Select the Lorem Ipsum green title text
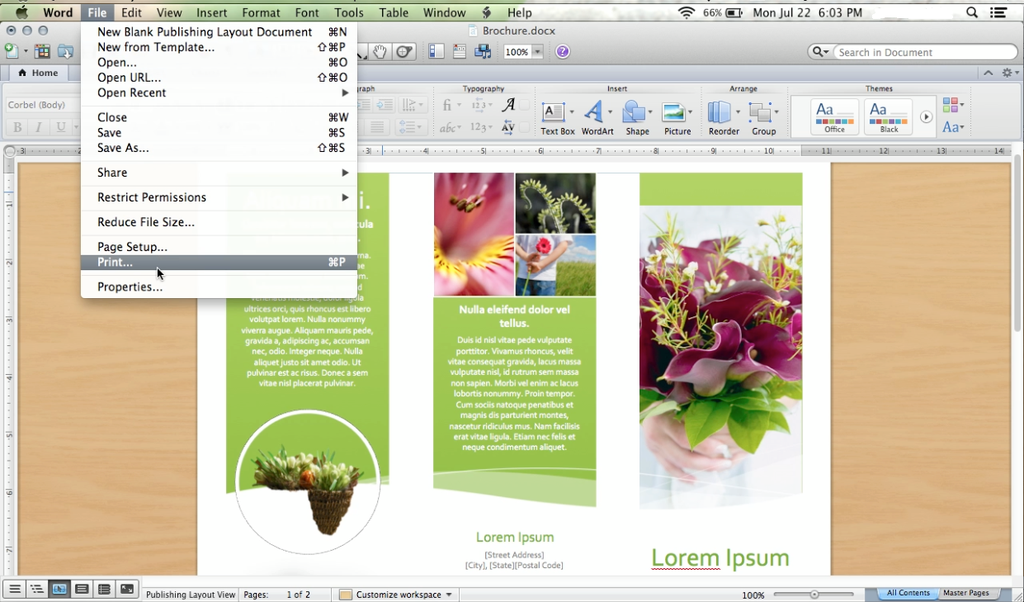1024x602 pixels. [x=720, y=558]
